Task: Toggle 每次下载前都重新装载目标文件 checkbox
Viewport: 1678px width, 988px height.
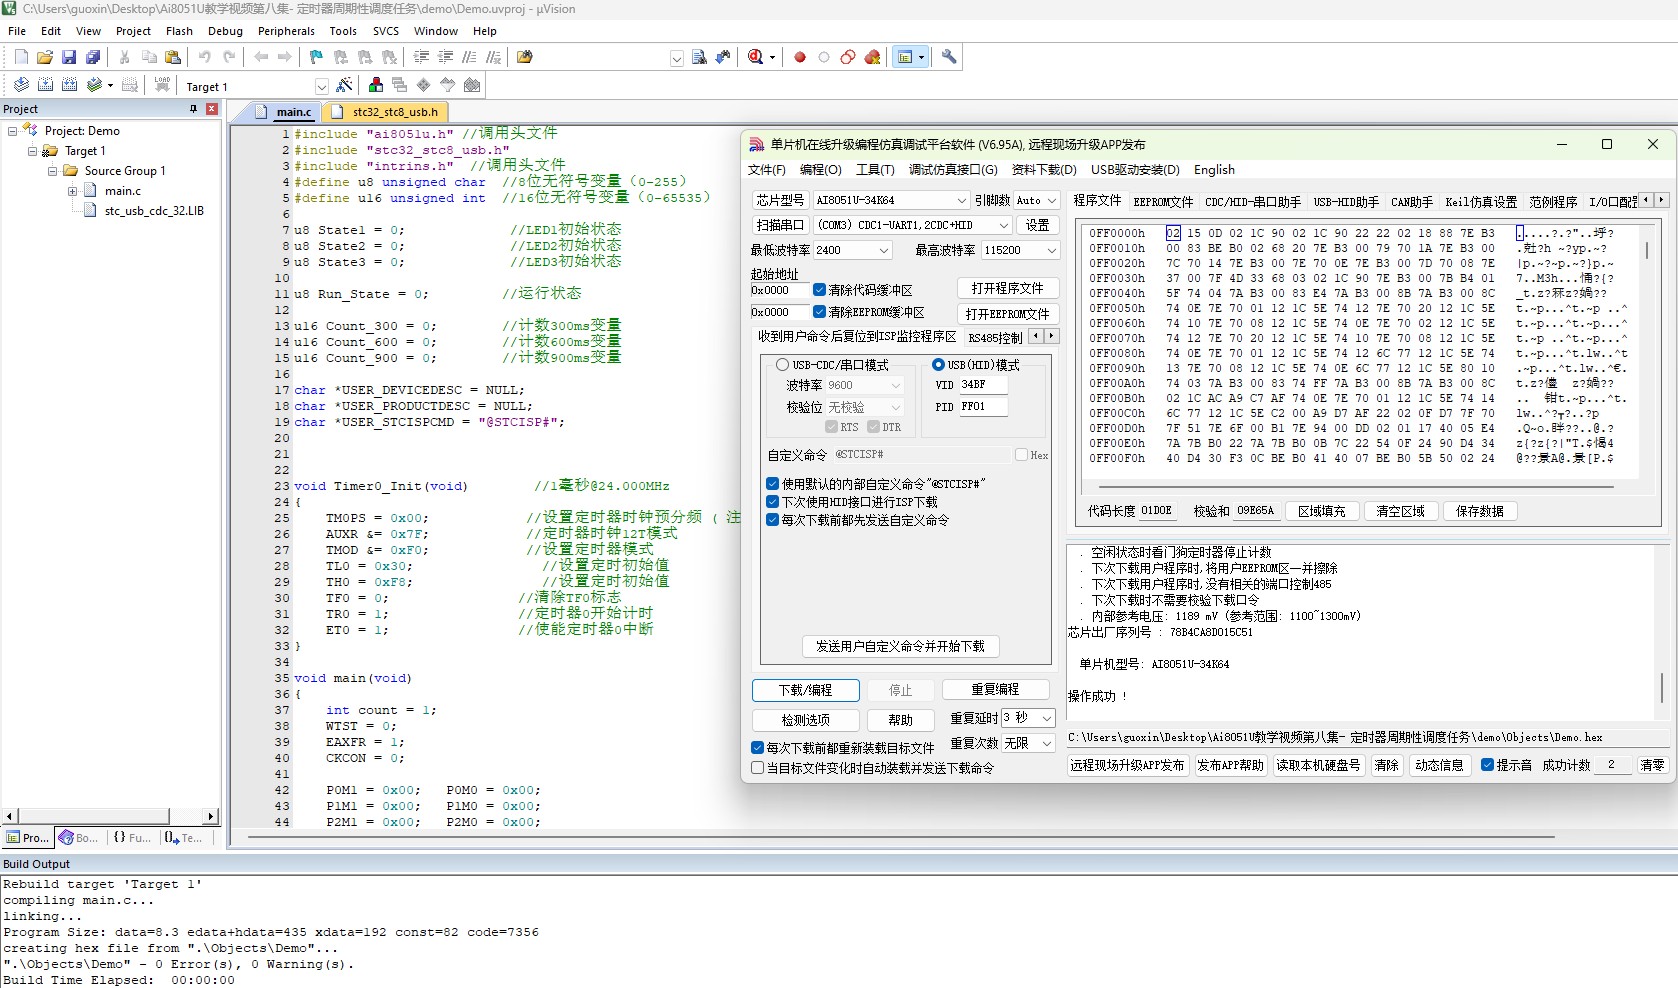Action: coord(757,748)
